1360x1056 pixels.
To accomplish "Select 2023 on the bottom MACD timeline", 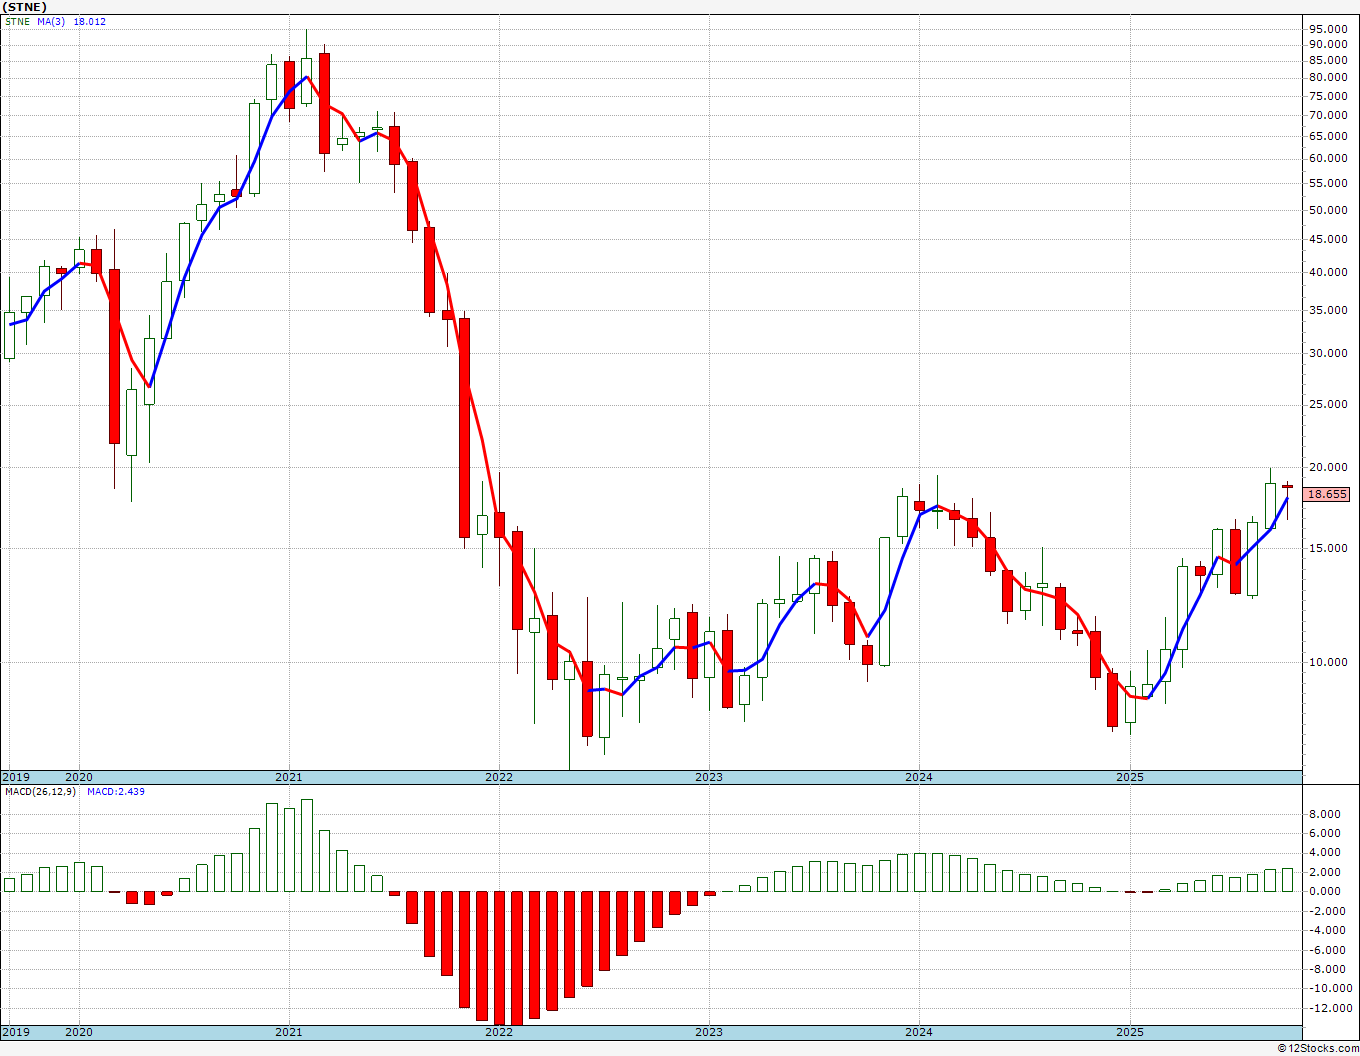I will (x=708, y=1032).
